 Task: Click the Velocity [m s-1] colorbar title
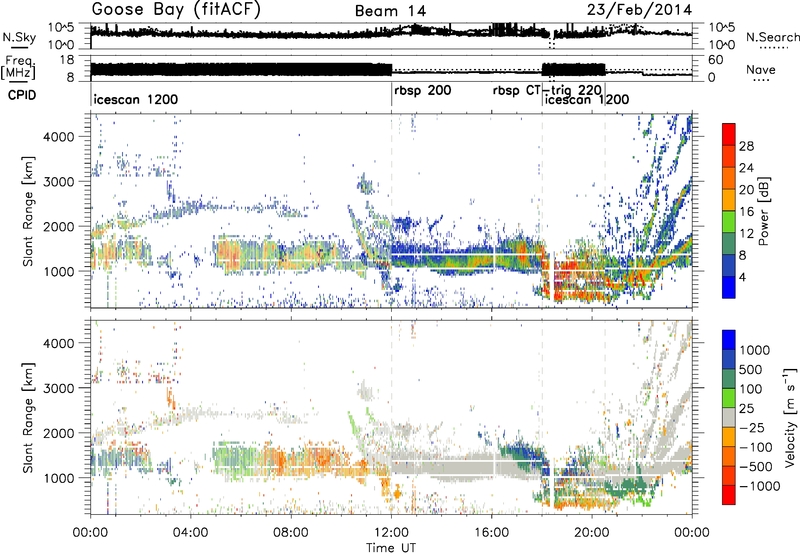[790, 417]
